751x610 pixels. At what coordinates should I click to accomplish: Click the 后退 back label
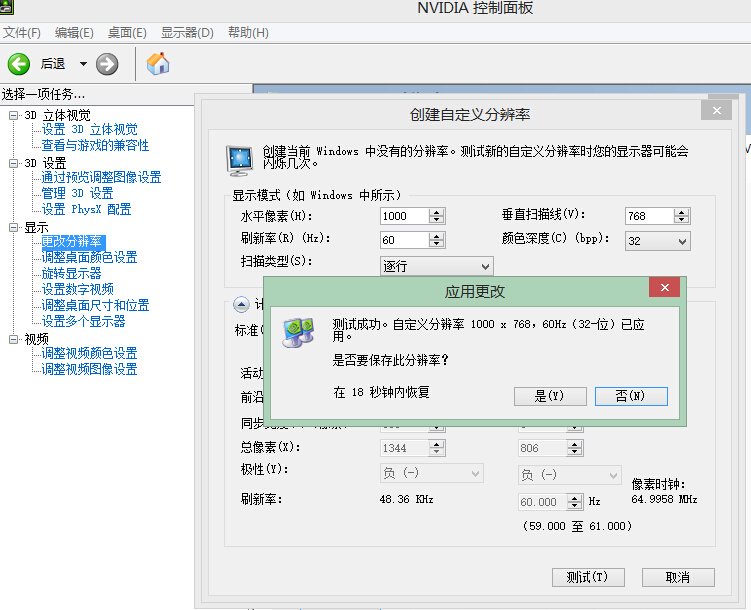53,64
